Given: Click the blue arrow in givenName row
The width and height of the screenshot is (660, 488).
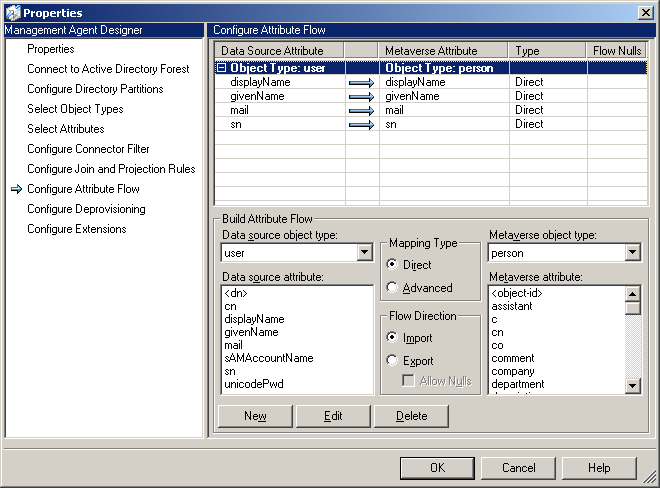Looking at the screenshot, I should point(362,96).
